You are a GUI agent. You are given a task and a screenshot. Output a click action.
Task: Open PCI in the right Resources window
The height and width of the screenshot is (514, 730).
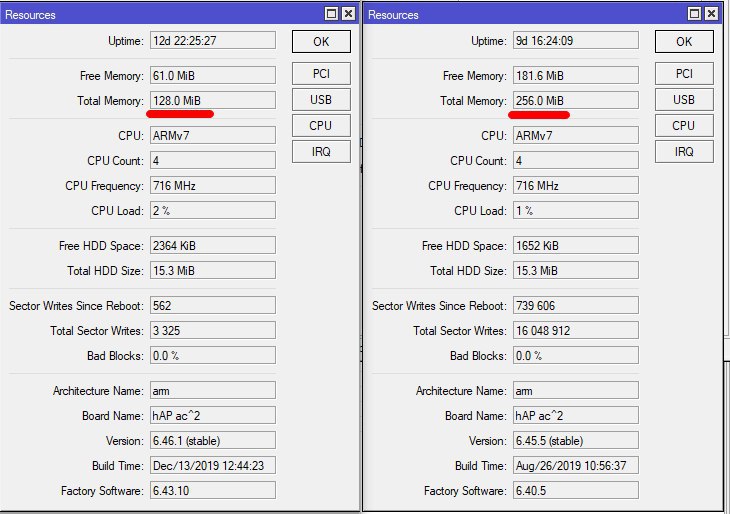click(684, 74)
